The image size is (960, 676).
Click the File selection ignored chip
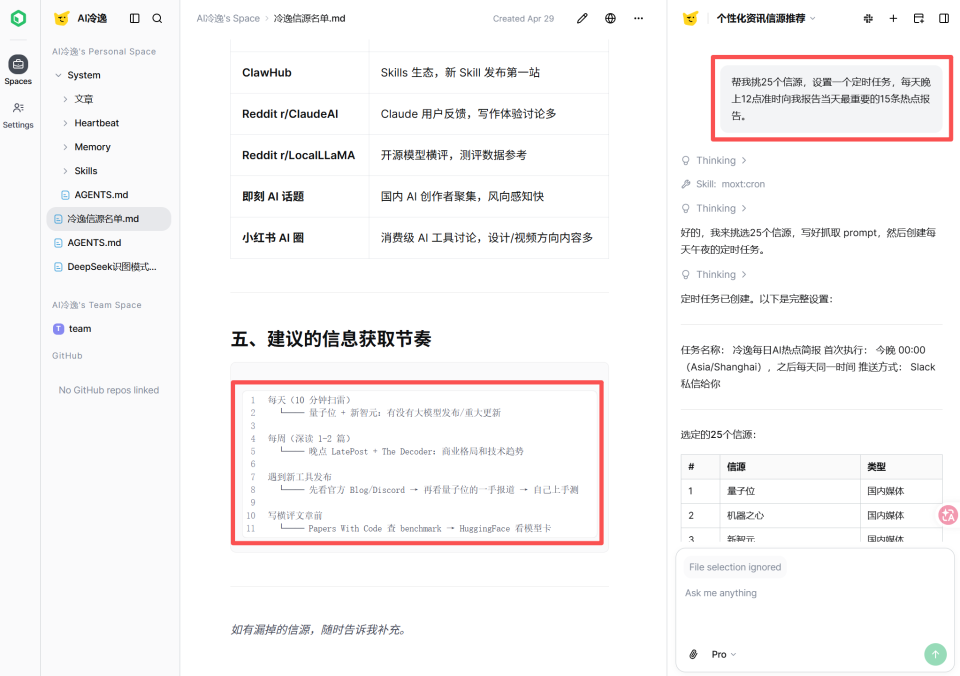point(735,567)
